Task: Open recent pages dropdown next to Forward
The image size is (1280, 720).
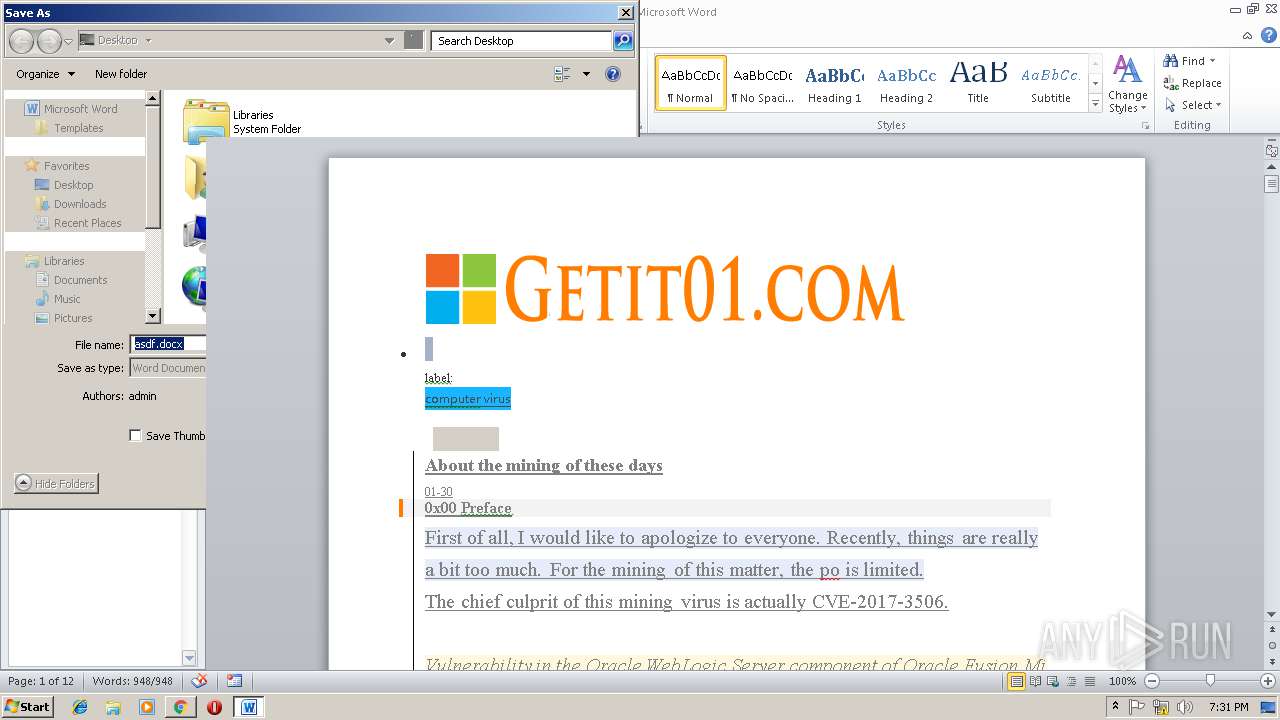Action: pos(68,41)
